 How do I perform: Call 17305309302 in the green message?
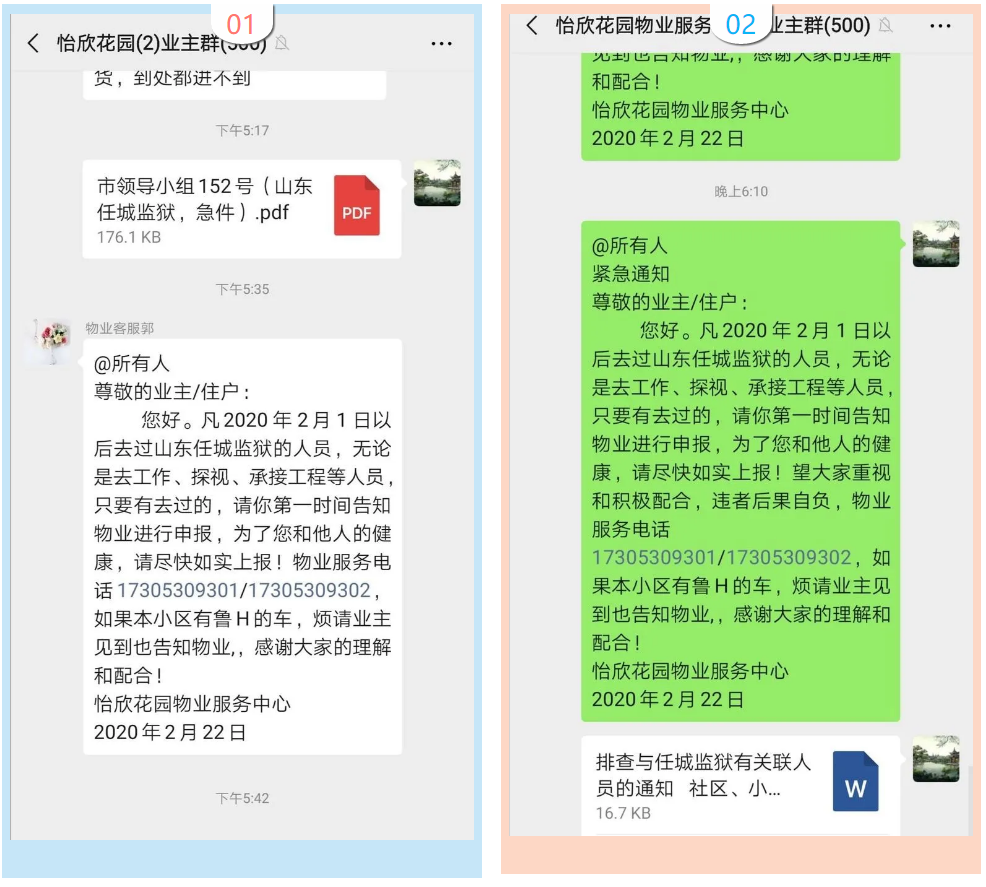(x=789, y=558)
